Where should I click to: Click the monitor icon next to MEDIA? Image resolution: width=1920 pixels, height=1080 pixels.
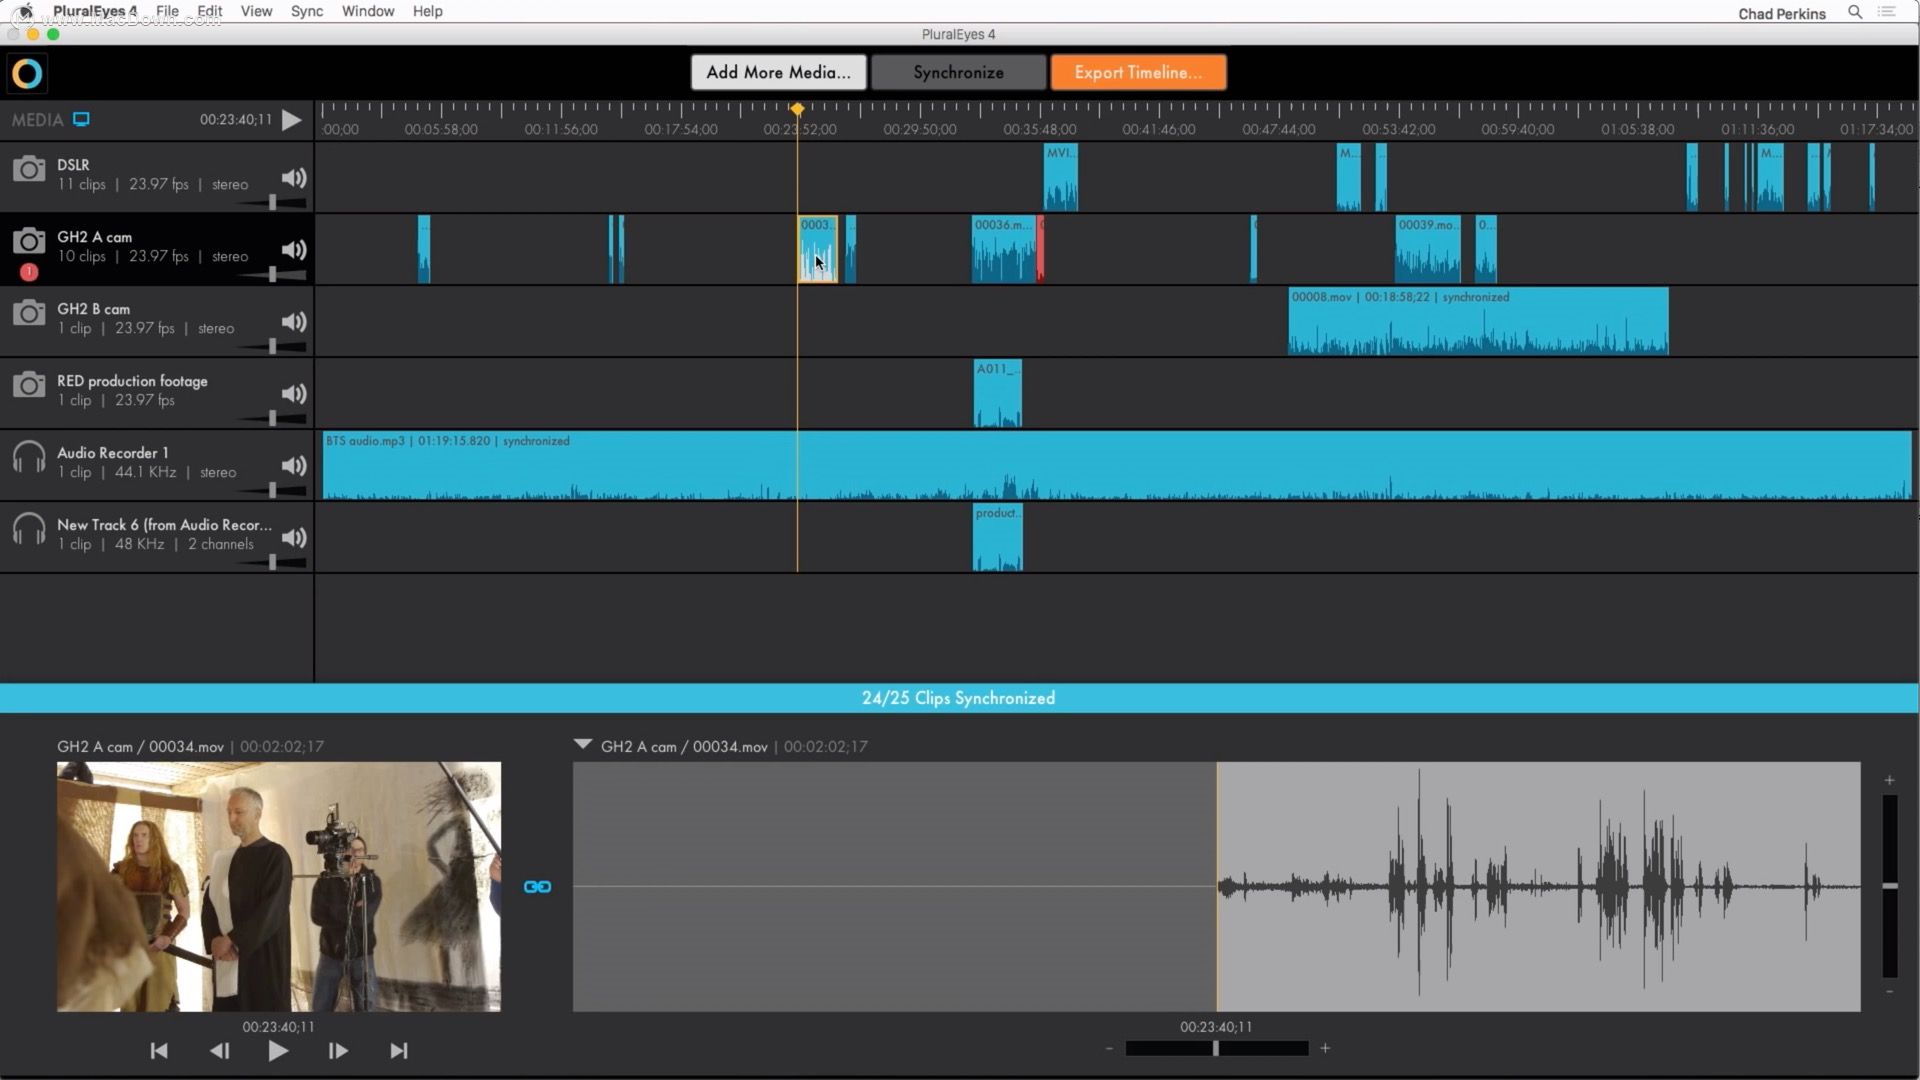81,119
